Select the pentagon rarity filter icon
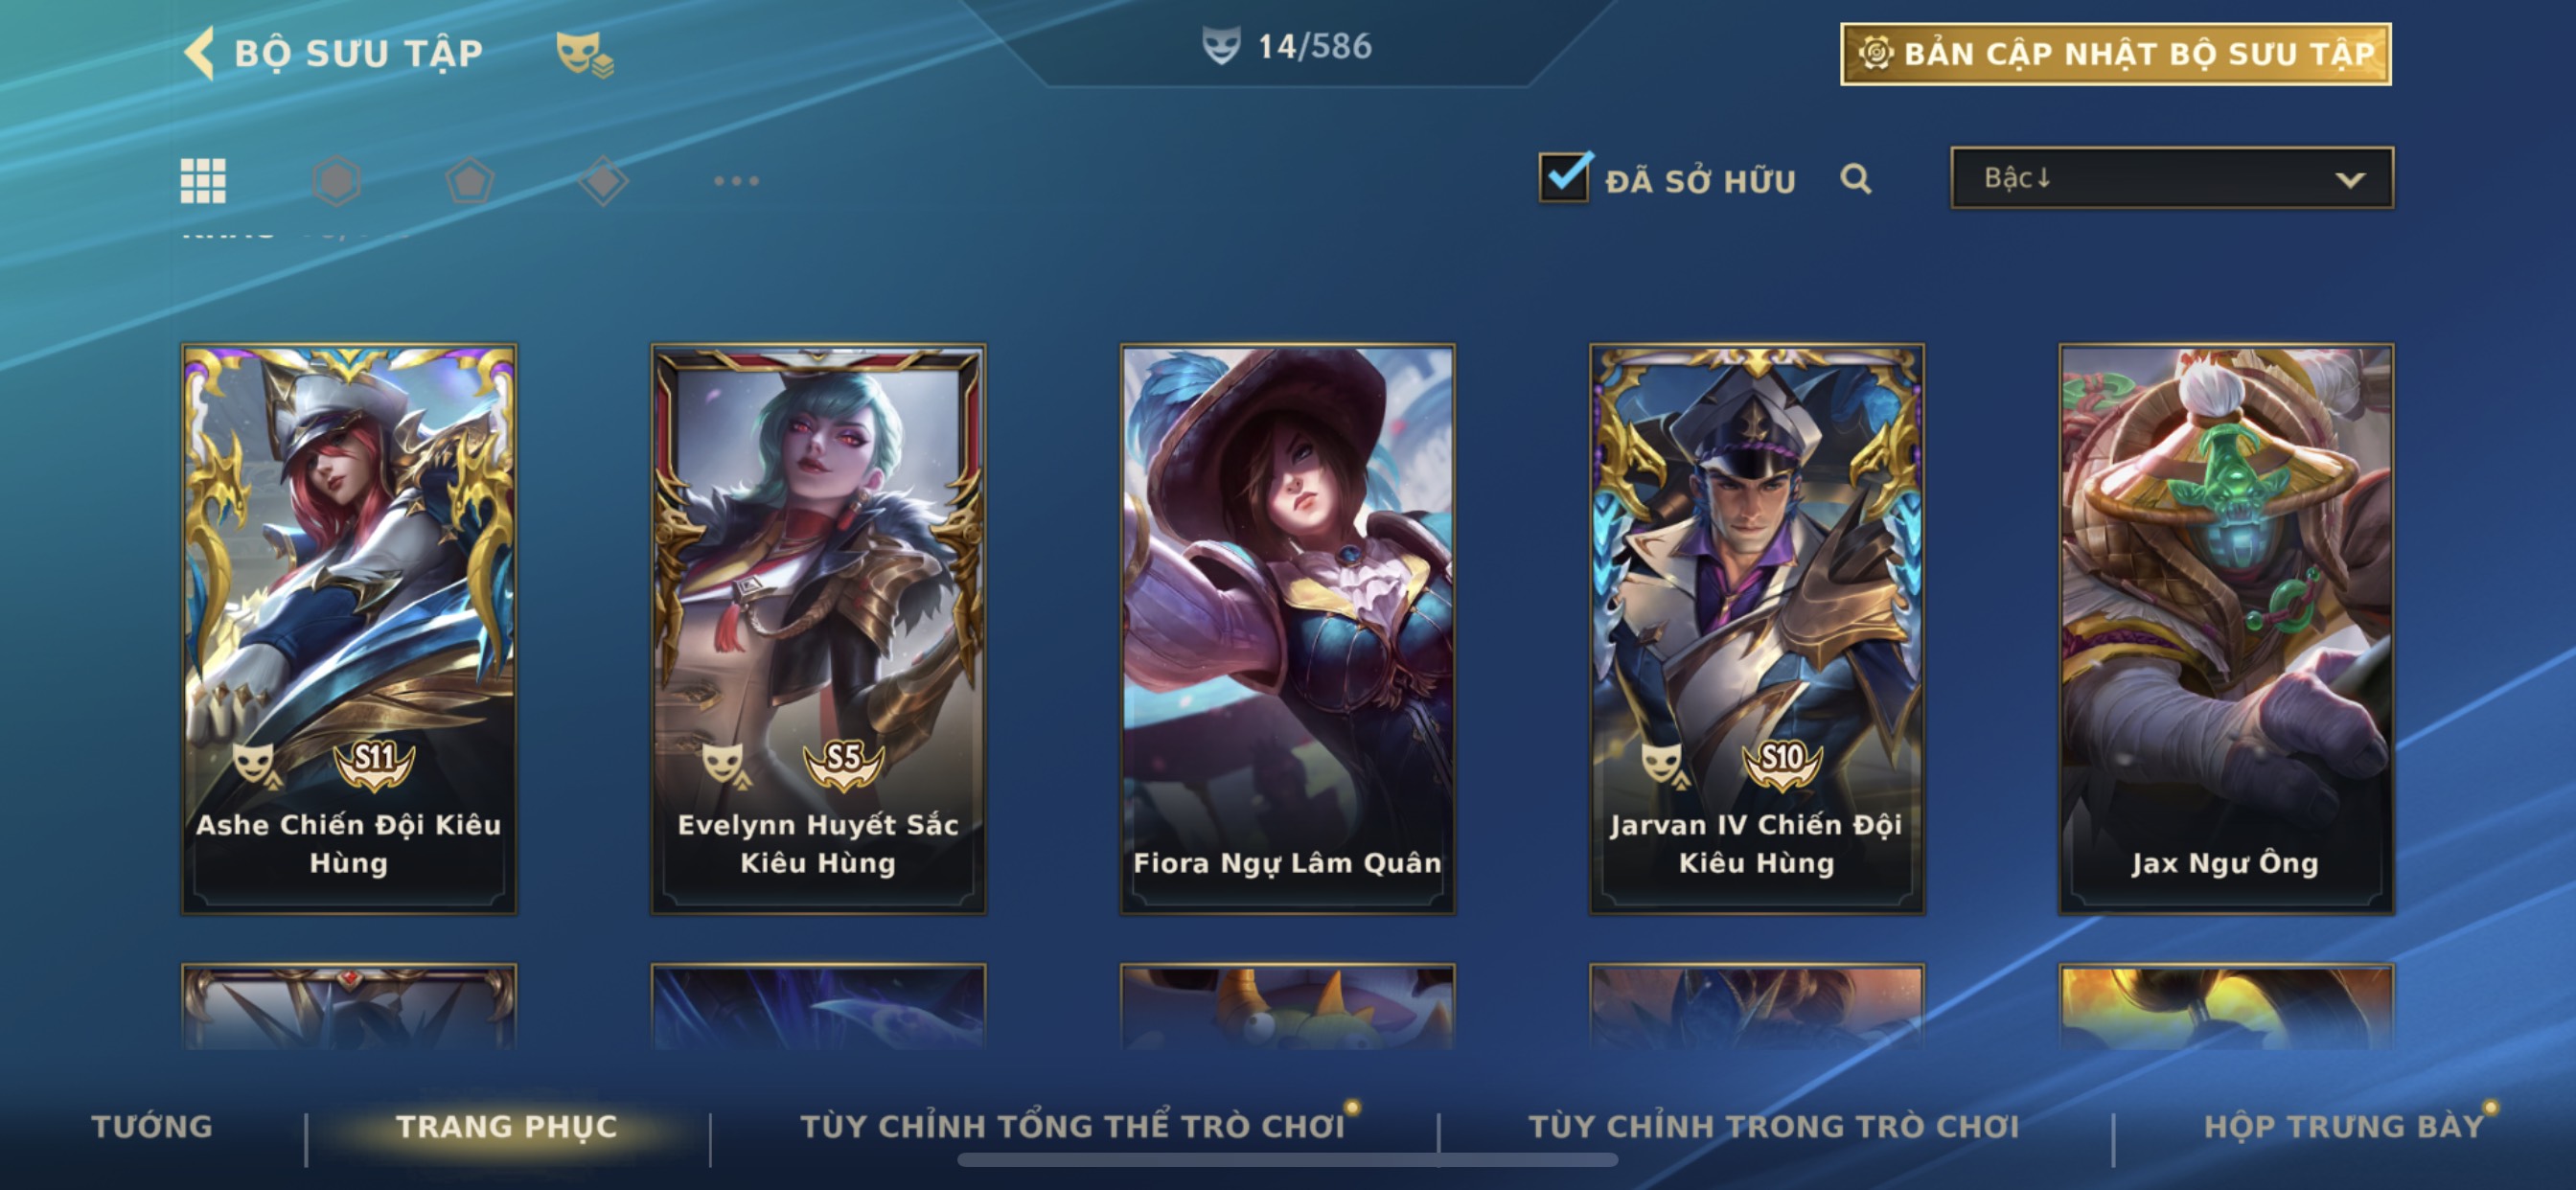 (469, 181)
